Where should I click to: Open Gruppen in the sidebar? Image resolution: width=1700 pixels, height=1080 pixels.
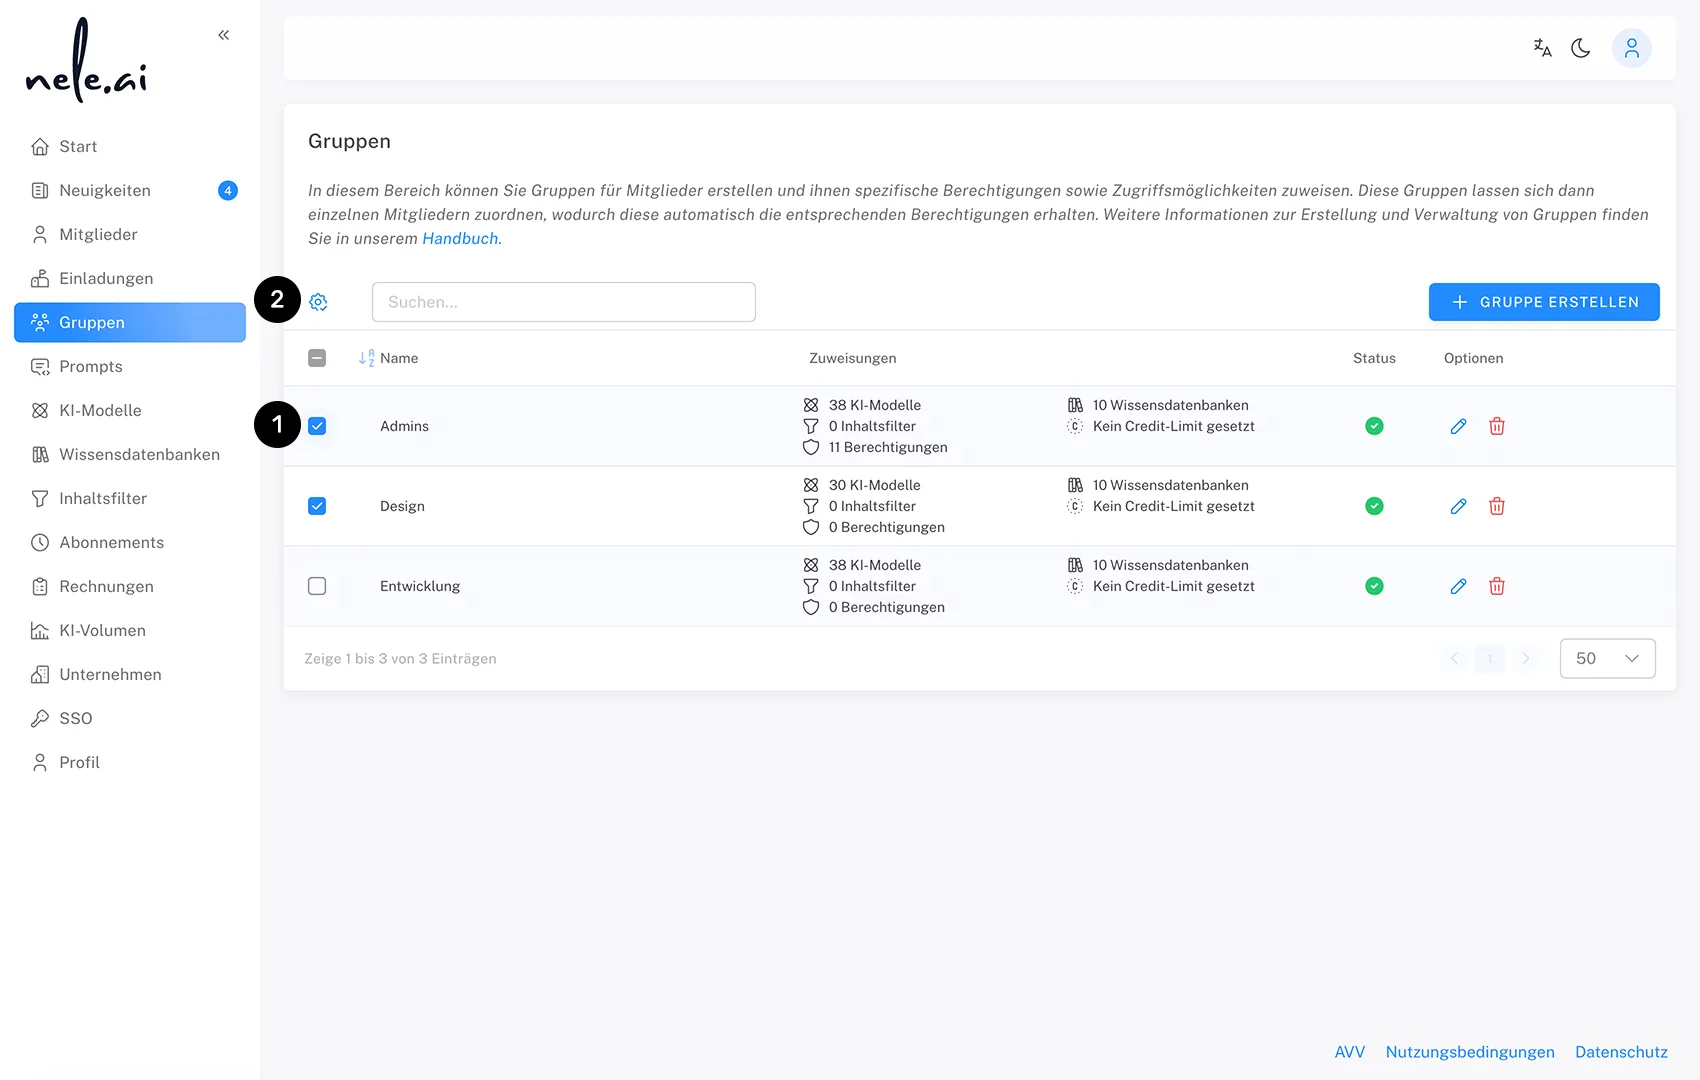tap(130, 322)
